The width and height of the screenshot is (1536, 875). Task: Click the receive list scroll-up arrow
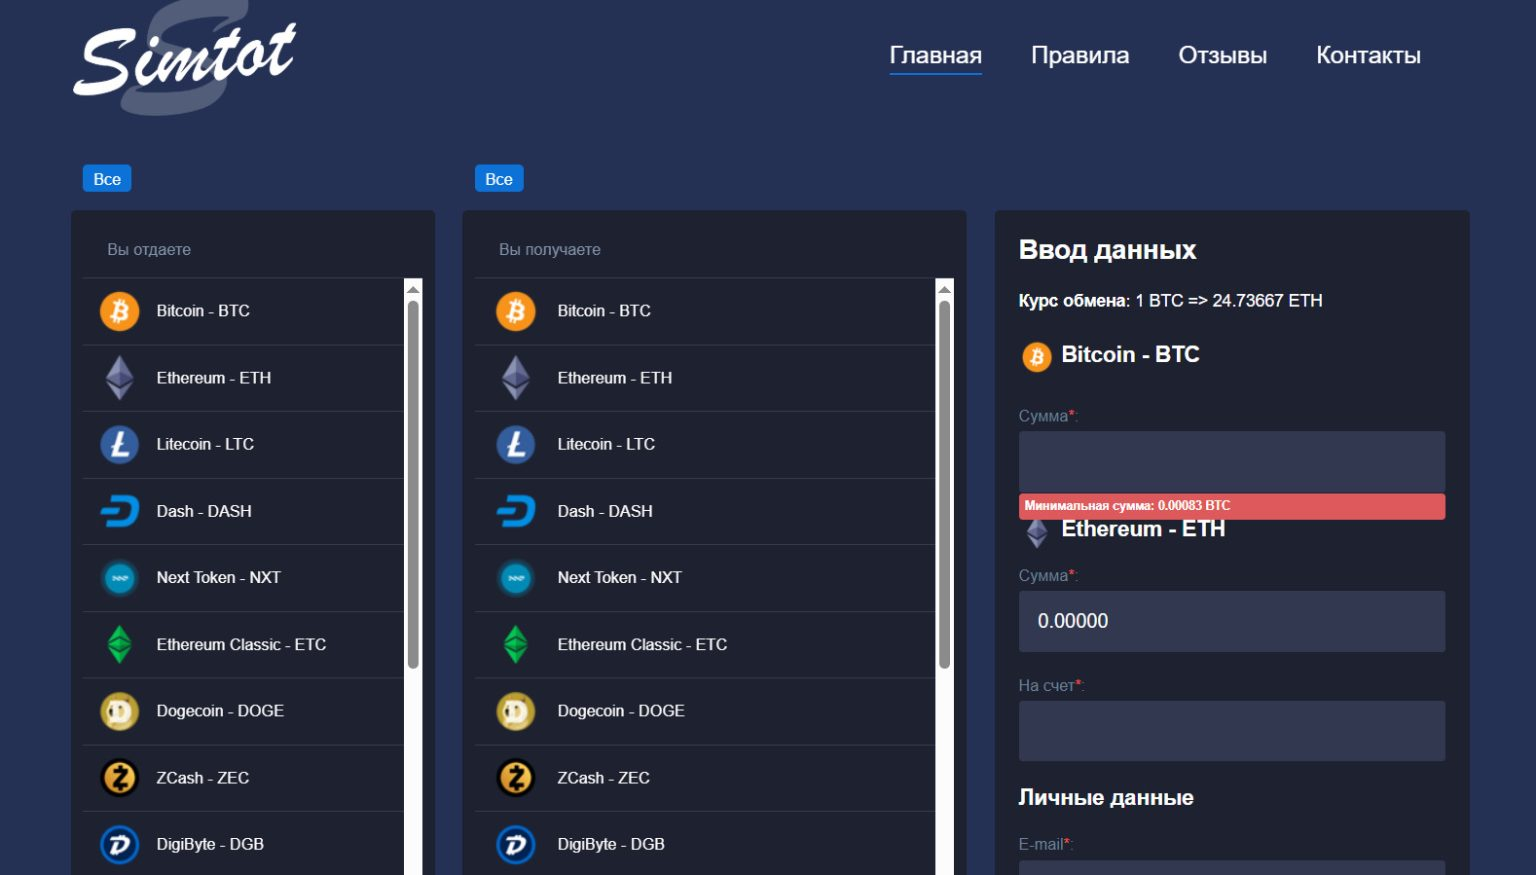tap(944, 288)
